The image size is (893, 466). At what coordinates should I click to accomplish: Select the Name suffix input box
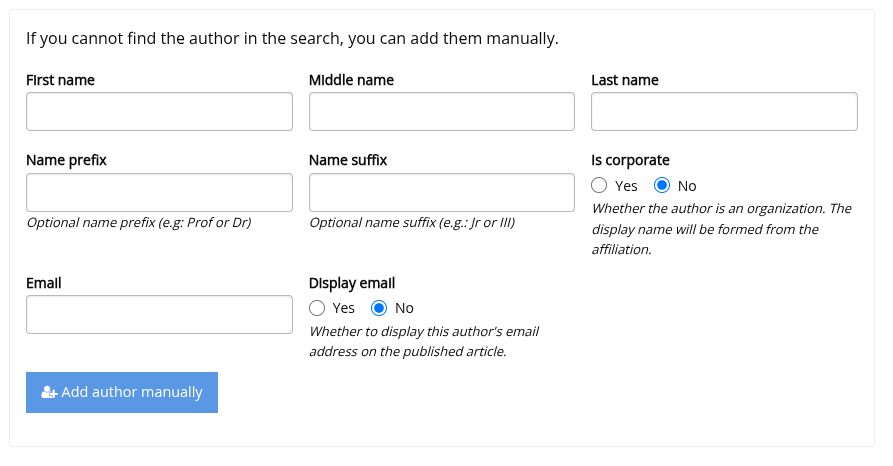pos(441,192)
